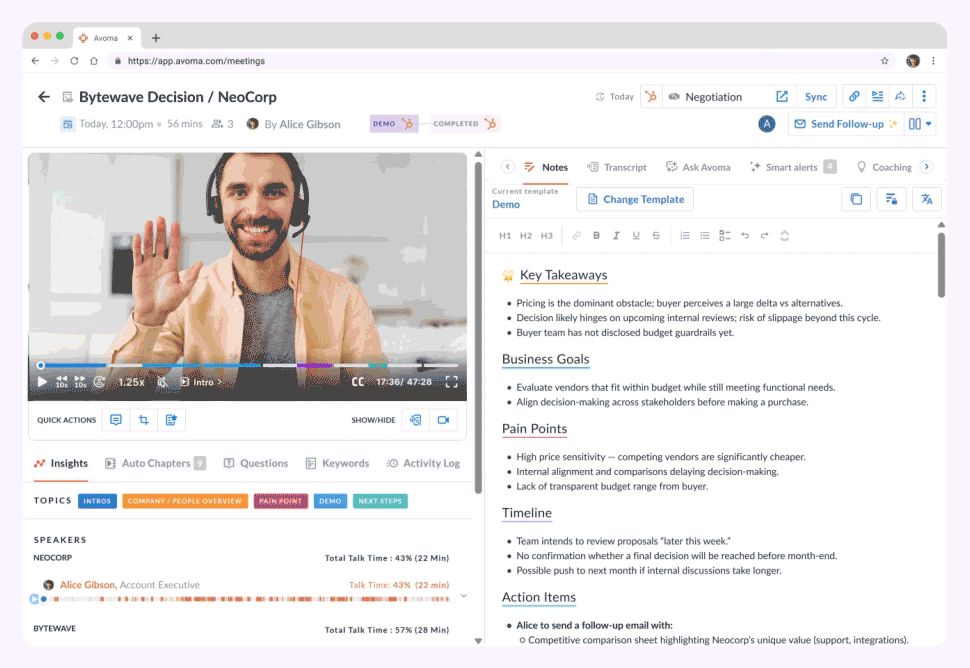This screenshot has width=970, height=668.
Task: Click the HubSpot icon next to Today
Action: (651, 96)
